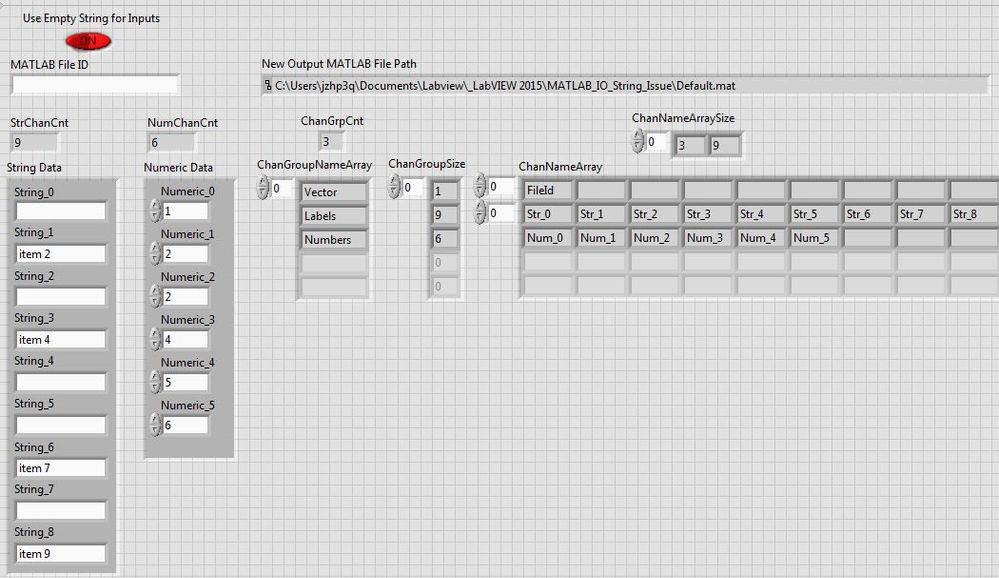
Task: Decrement Numeric_5 using its down arrow
Action: [x=153, y=430]
